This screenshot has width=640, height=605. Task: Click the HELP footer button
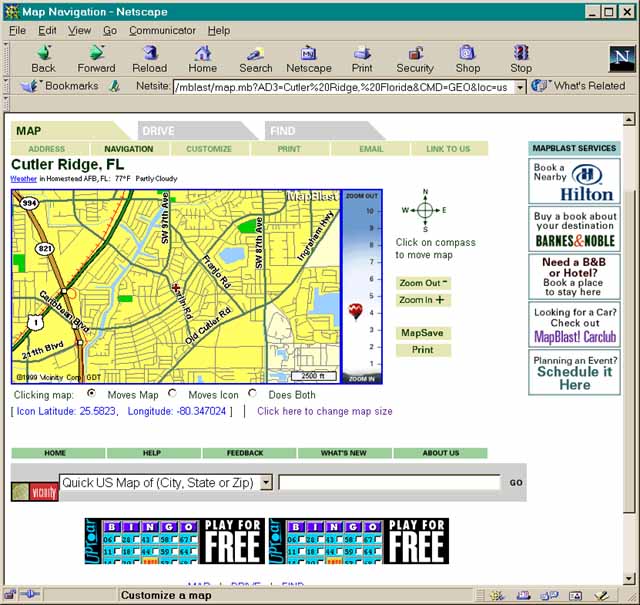tap(154, 453)
